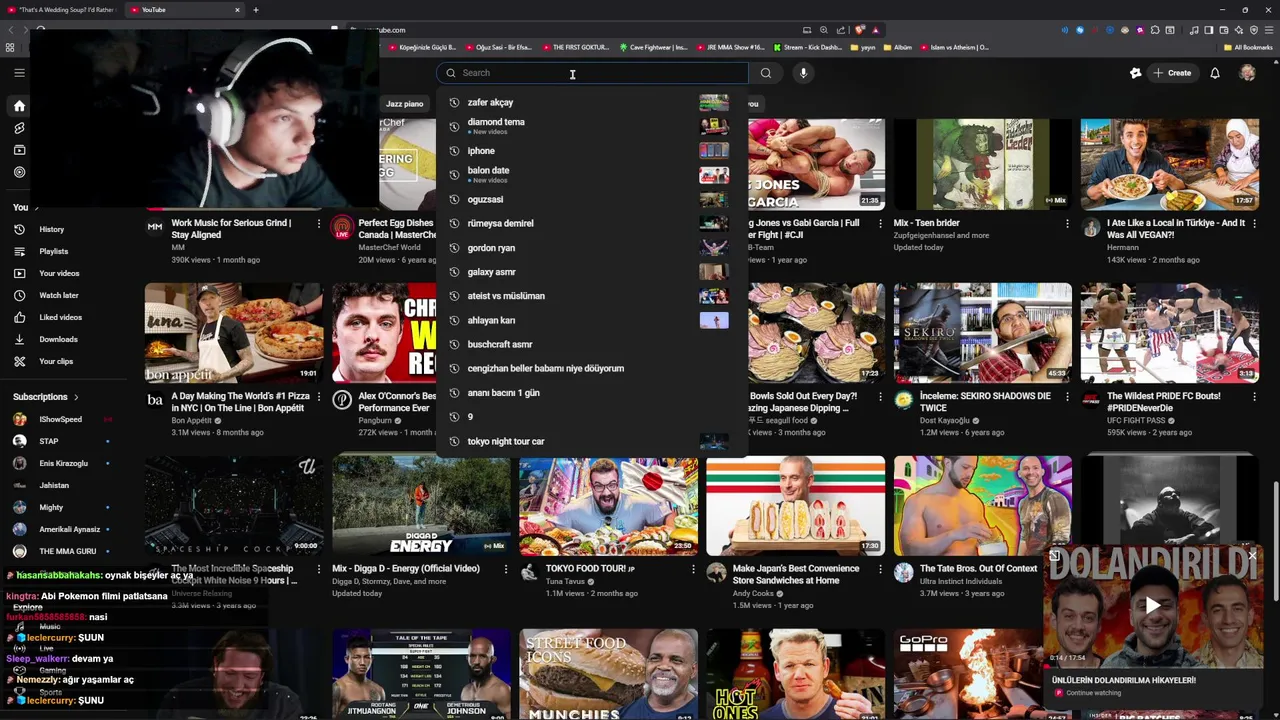Open THE MMA GURU subscription channel
Viewport: 1280px width, 720px height.
coord(67,551)
